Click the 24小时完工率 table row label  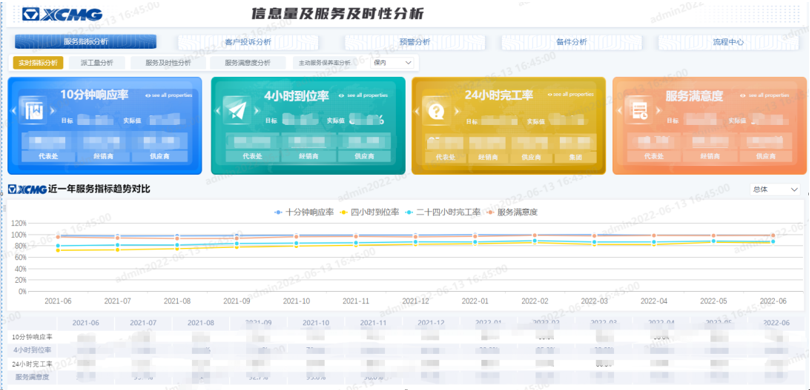(x=34, y=364)
